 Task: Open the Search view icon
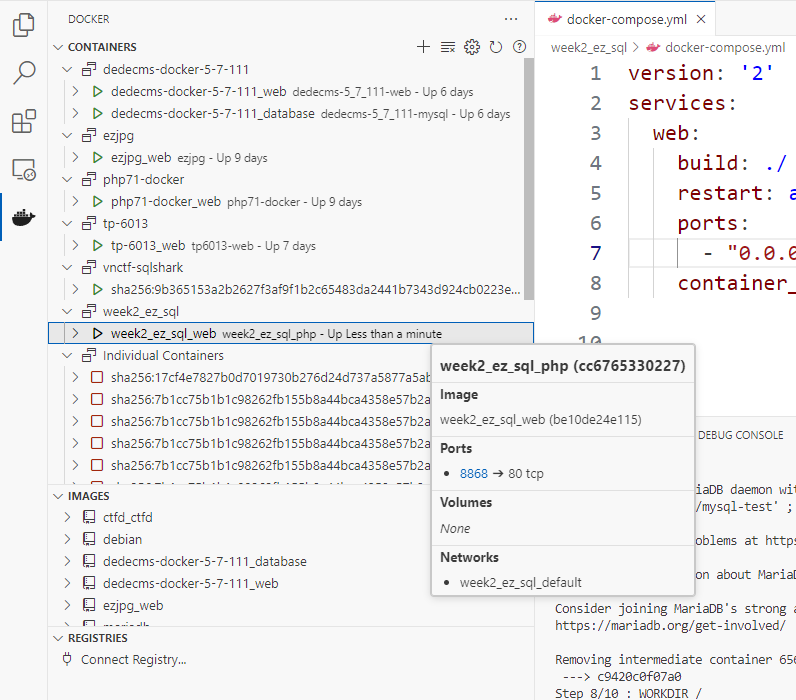tap(23, 73)
